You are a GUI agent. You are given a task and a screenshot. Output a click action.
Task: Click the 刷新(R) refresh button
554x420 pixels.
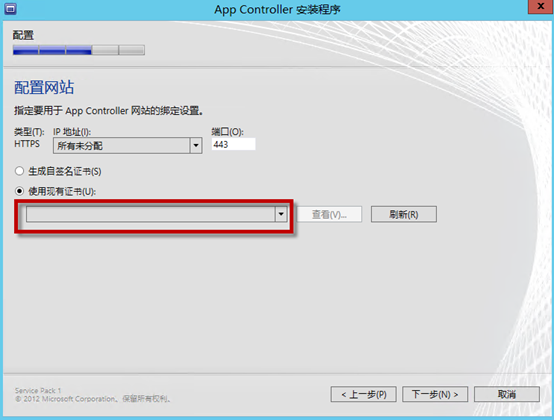click(403, 214)
